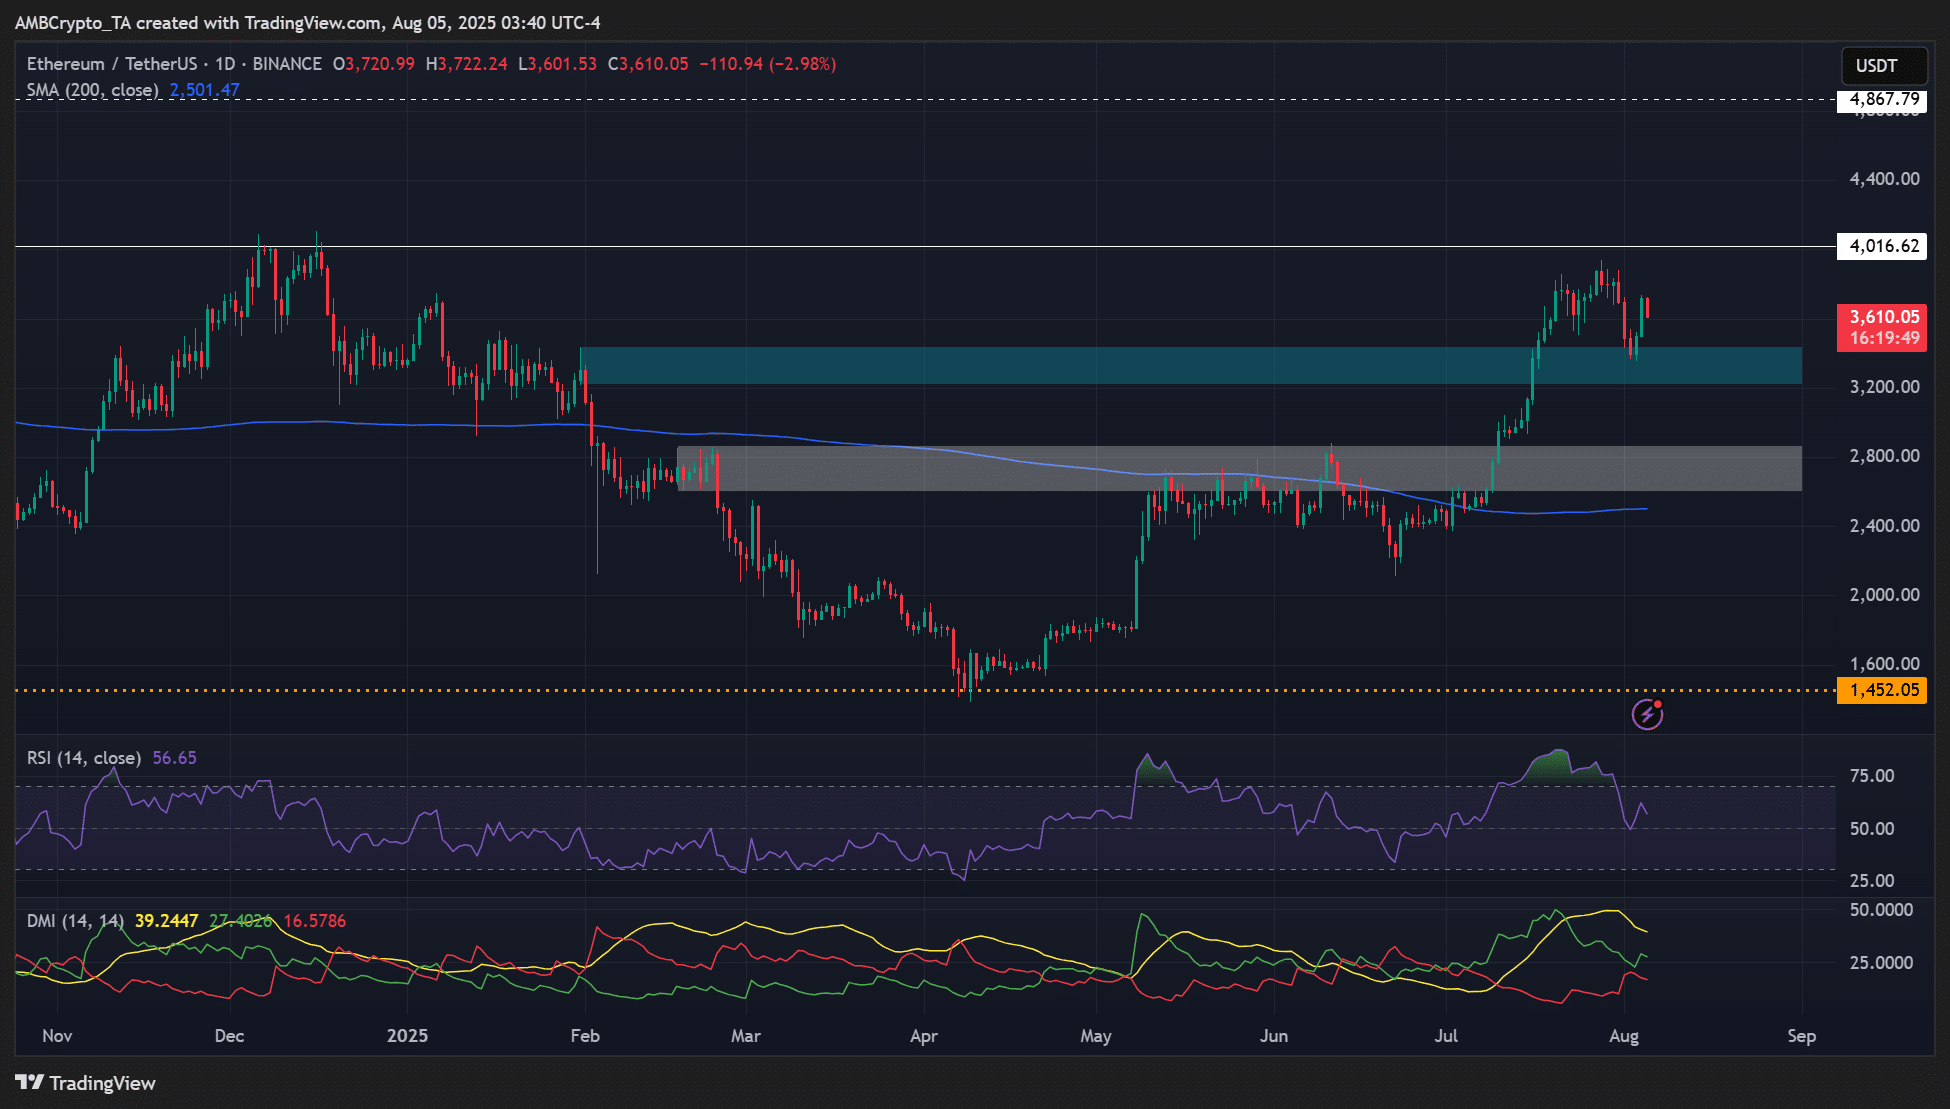
Task: Select the SMA (200, close) indicator legend
Action: (92, 90)
